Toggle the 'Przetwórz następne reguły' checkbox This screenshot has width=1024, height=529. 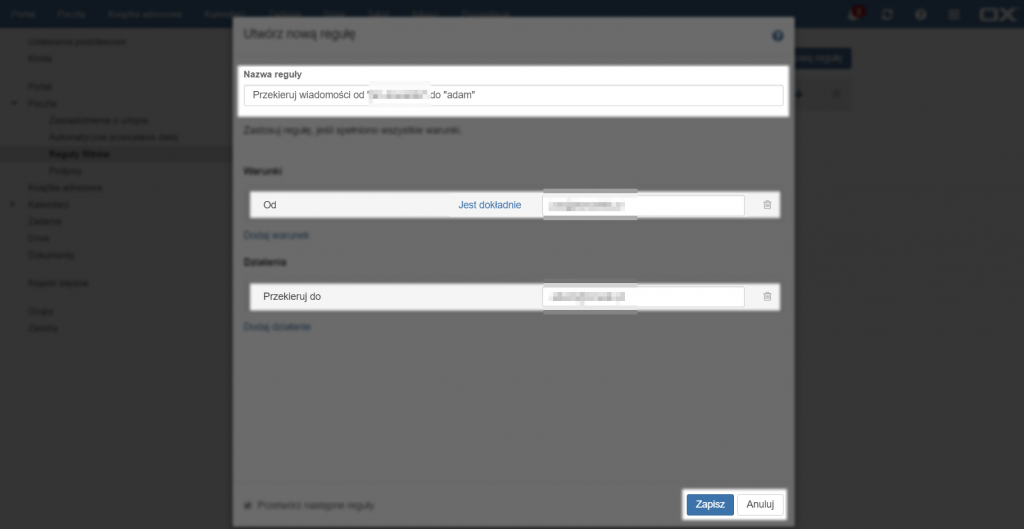(x=249, y=505)
